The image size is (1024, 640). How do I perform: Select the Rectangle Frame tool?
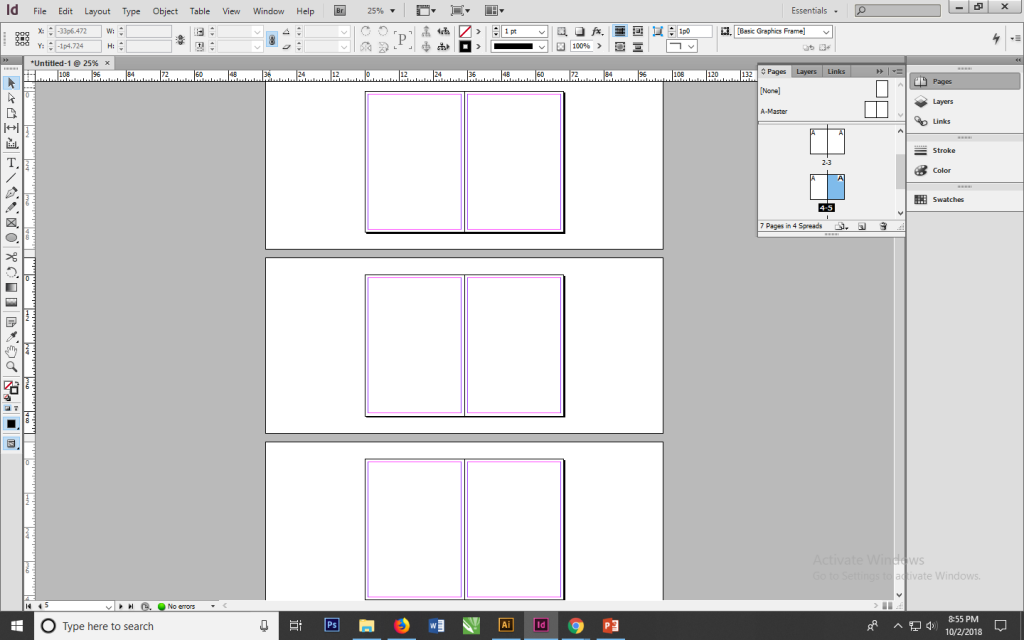(11, 223)
